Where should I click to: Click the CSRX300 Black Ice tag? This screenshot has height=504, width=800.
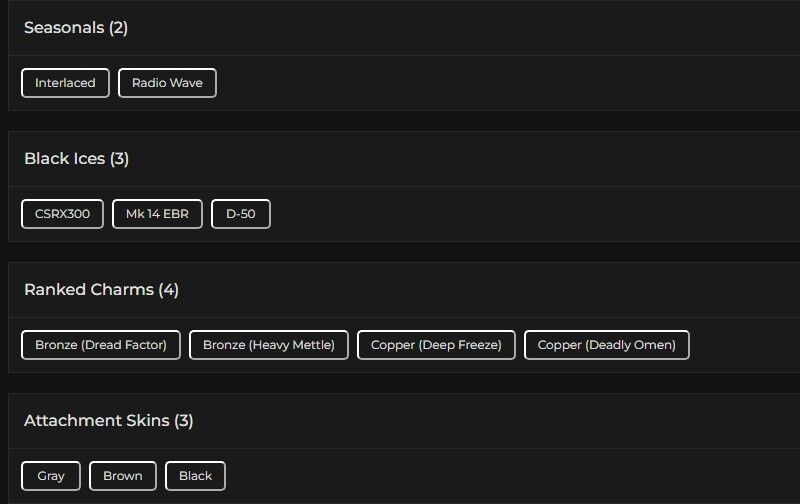[62, 214]
